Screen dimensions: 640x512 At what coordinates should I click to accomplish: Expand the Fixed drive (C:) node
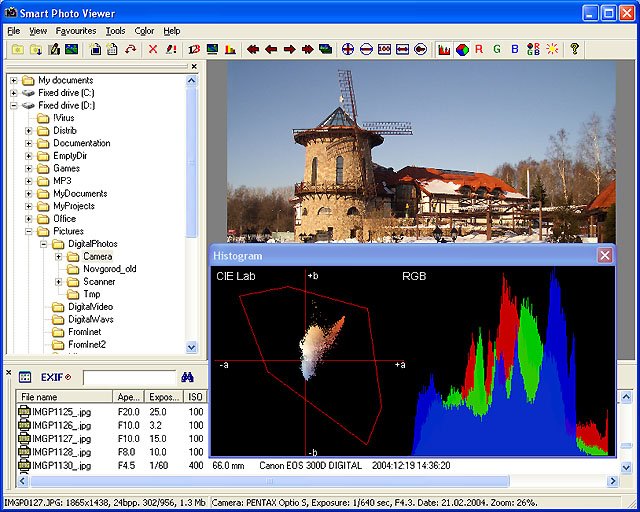(13, 93)
